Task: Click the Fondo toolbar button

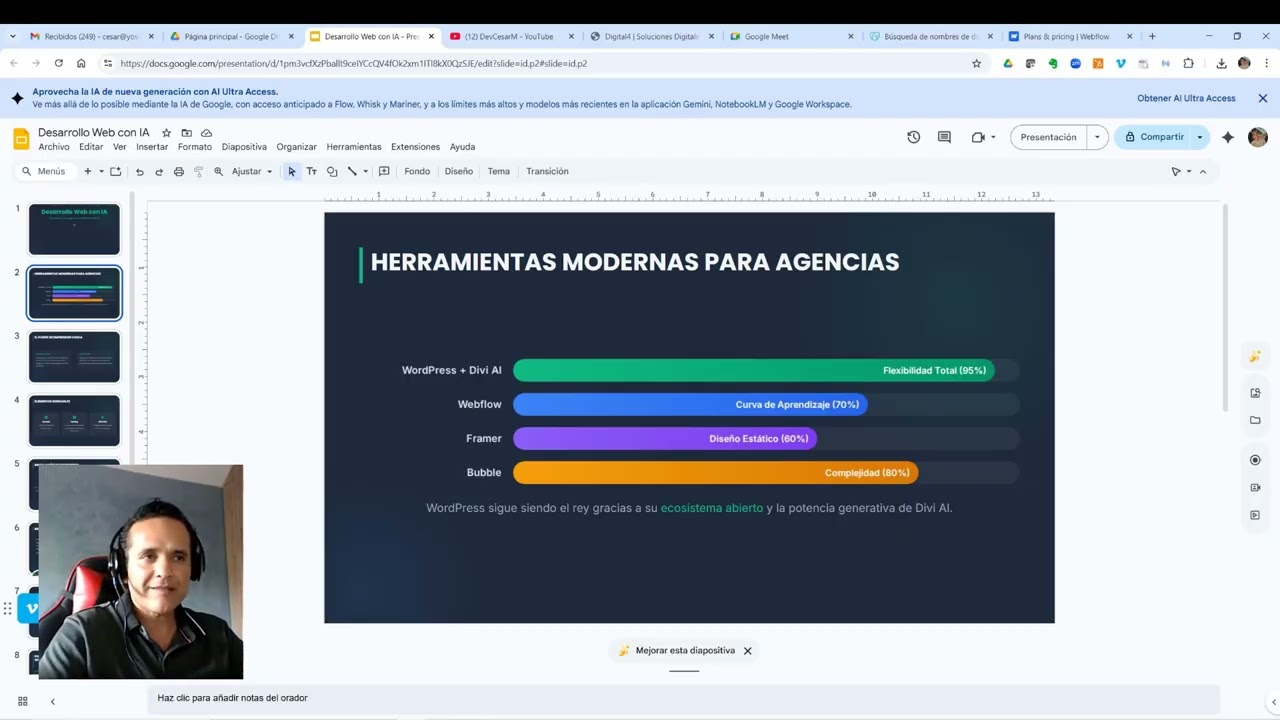Action: [417, 172]
